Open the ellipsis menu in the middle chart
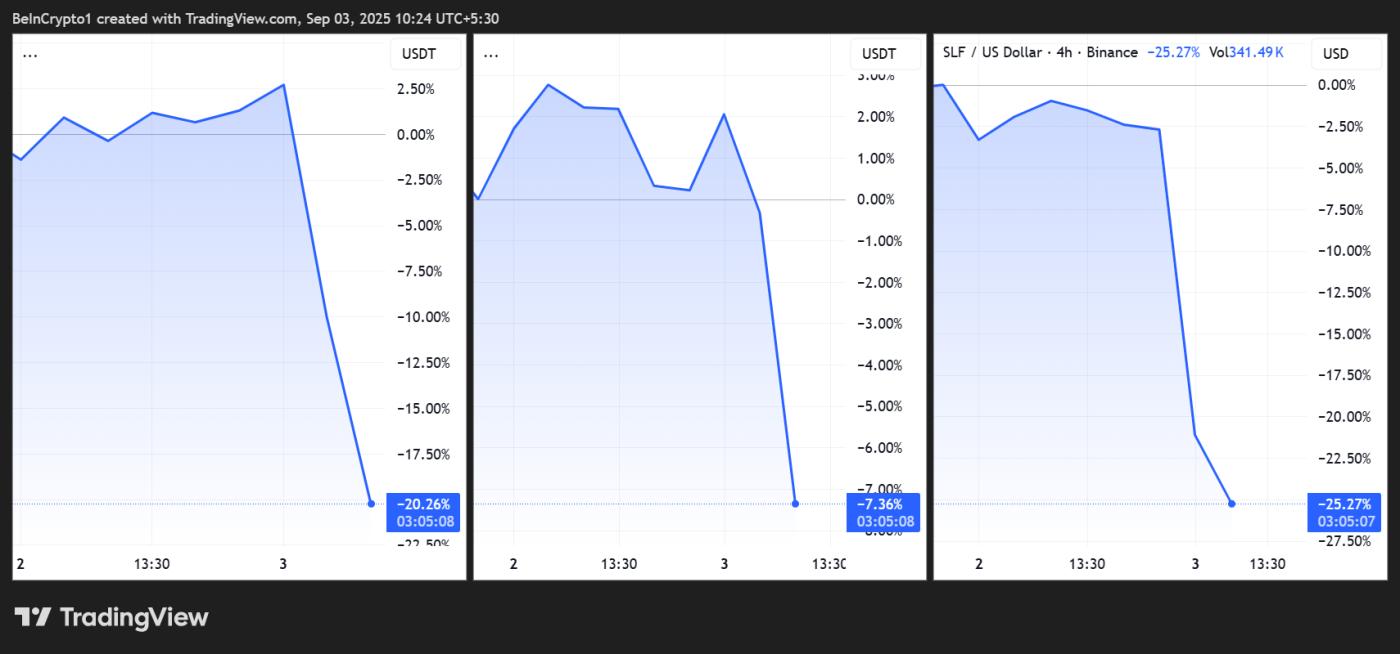 [x=491, y=54]
